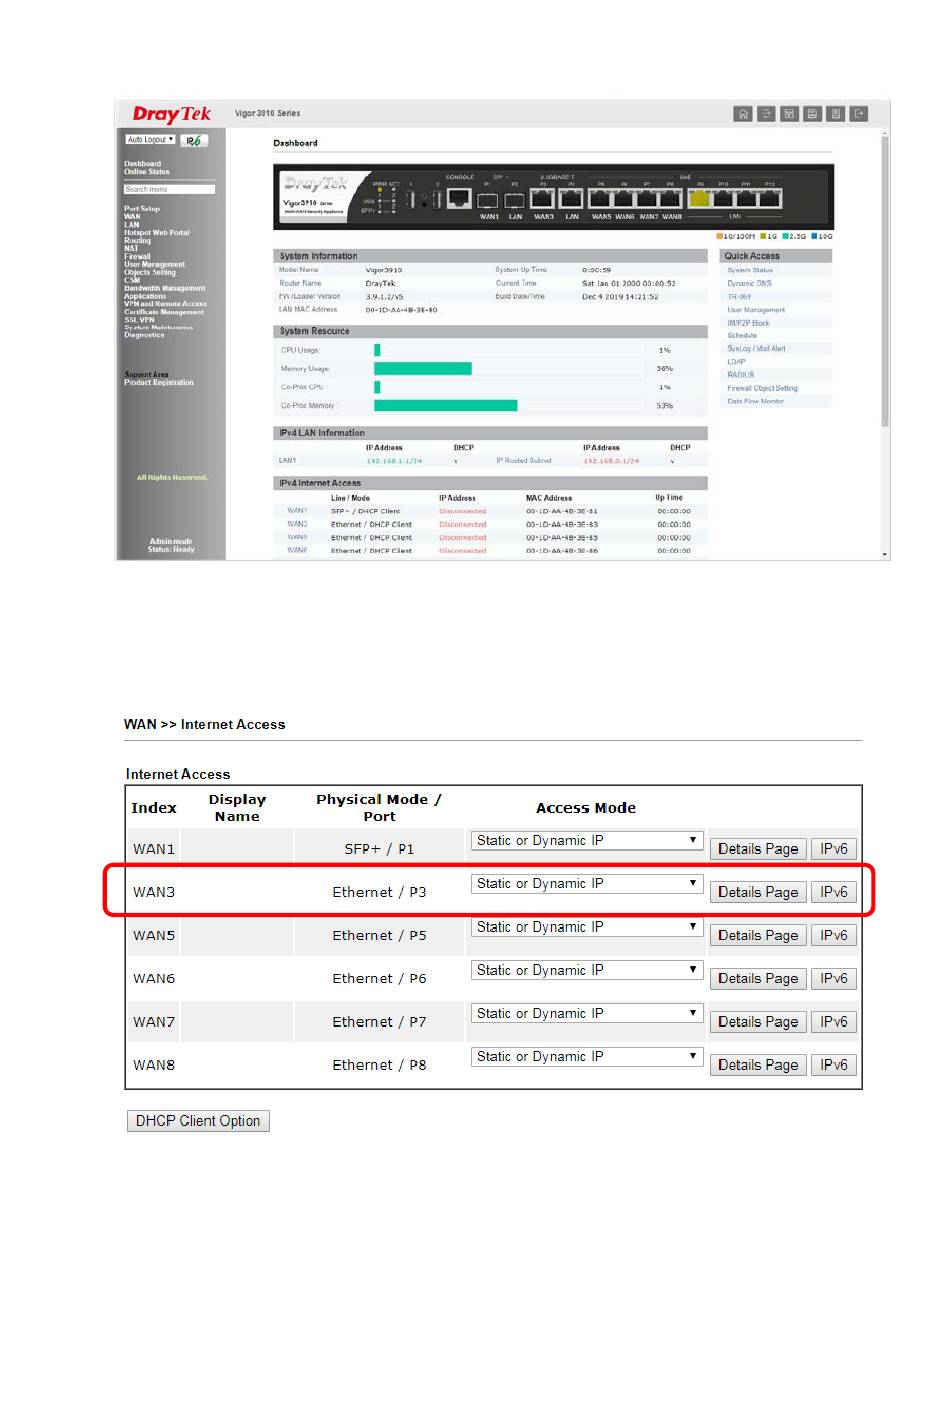Image resolution: width=950 pixels, height=1409 pixels.
Task: Open Port Setup menu item
Action: [142, 209]
